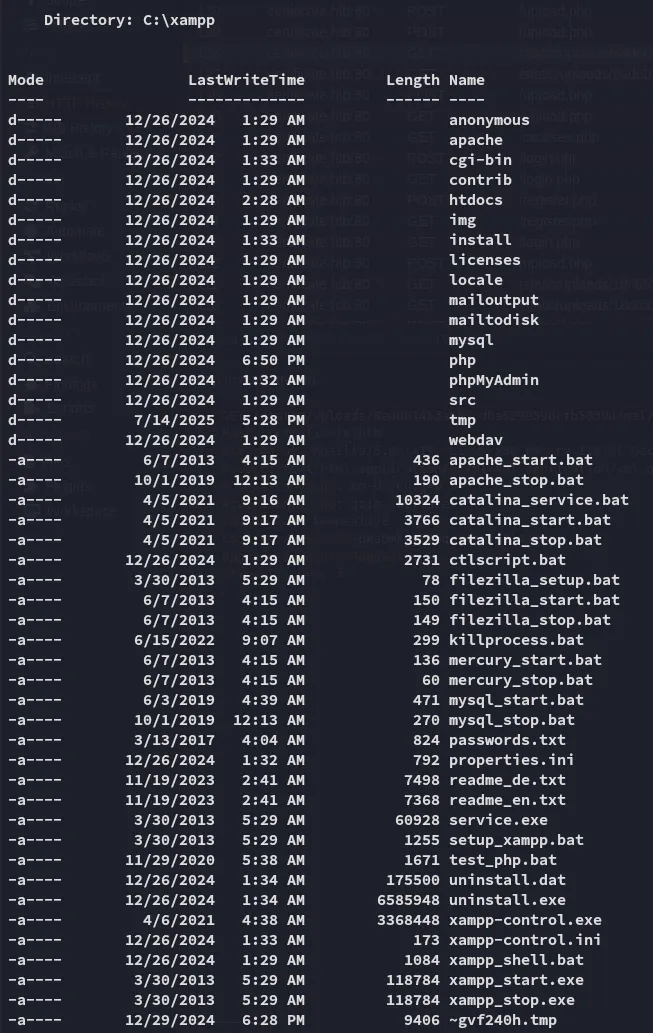Click the ~gvf240h.tmp file name
653x1033 pixels.
point(503,1020)
